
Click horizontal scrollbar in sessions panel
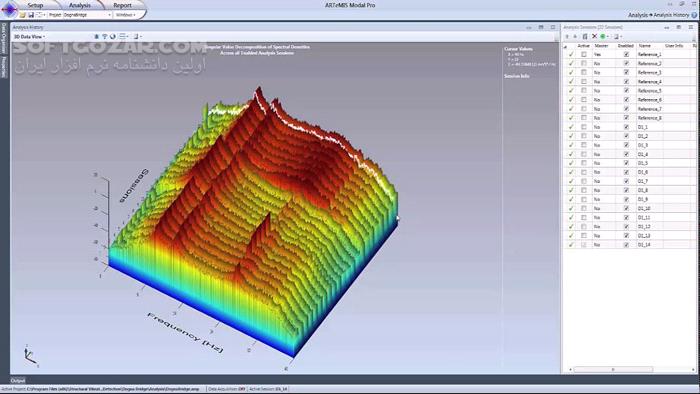pos(613,369)
